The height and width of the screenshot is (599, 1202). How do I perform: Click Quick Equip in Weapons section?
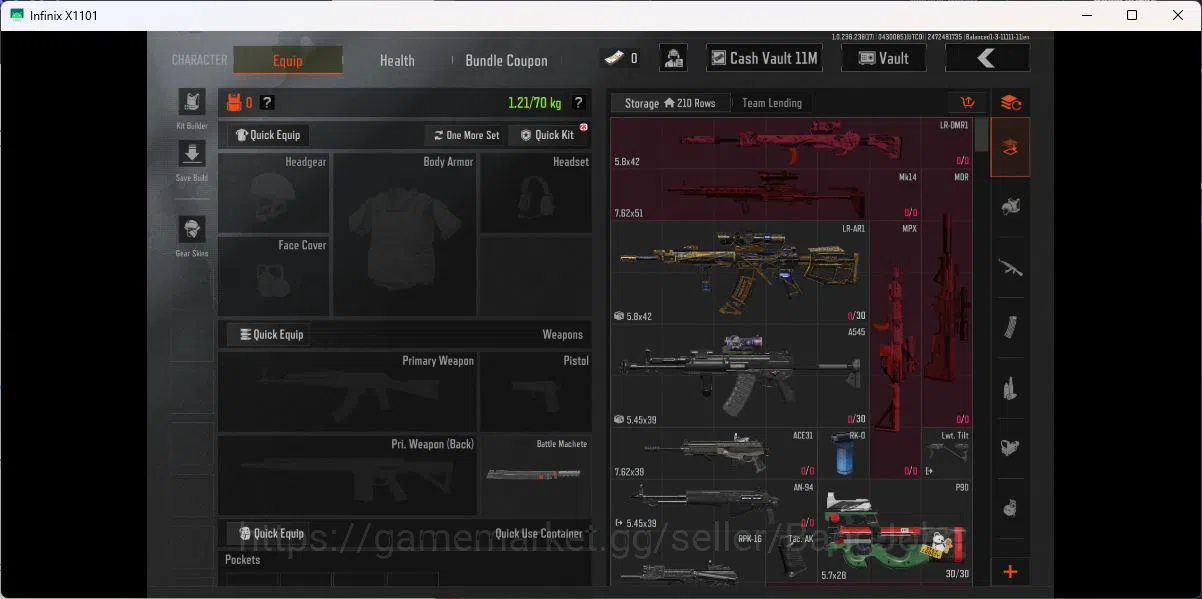270,334
